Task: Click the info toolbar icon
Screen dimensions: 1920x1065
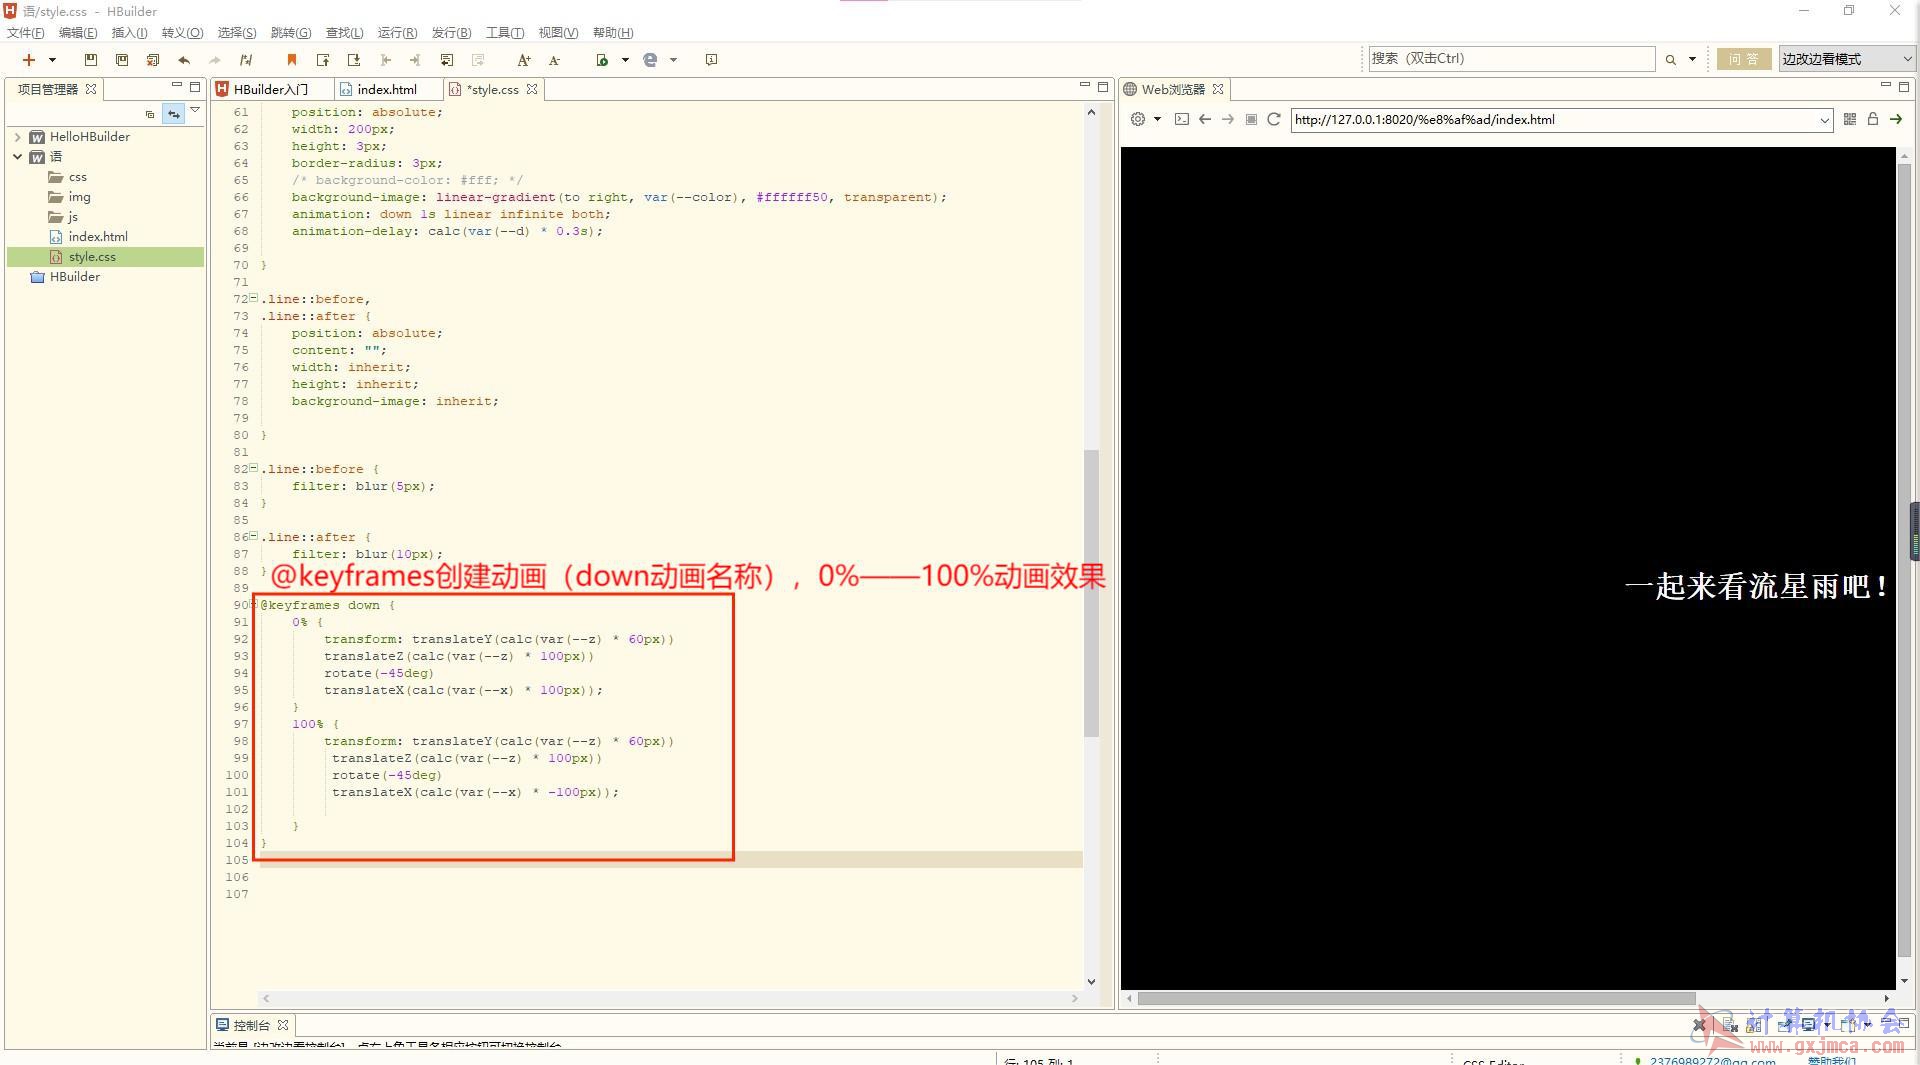Action: 711,60
